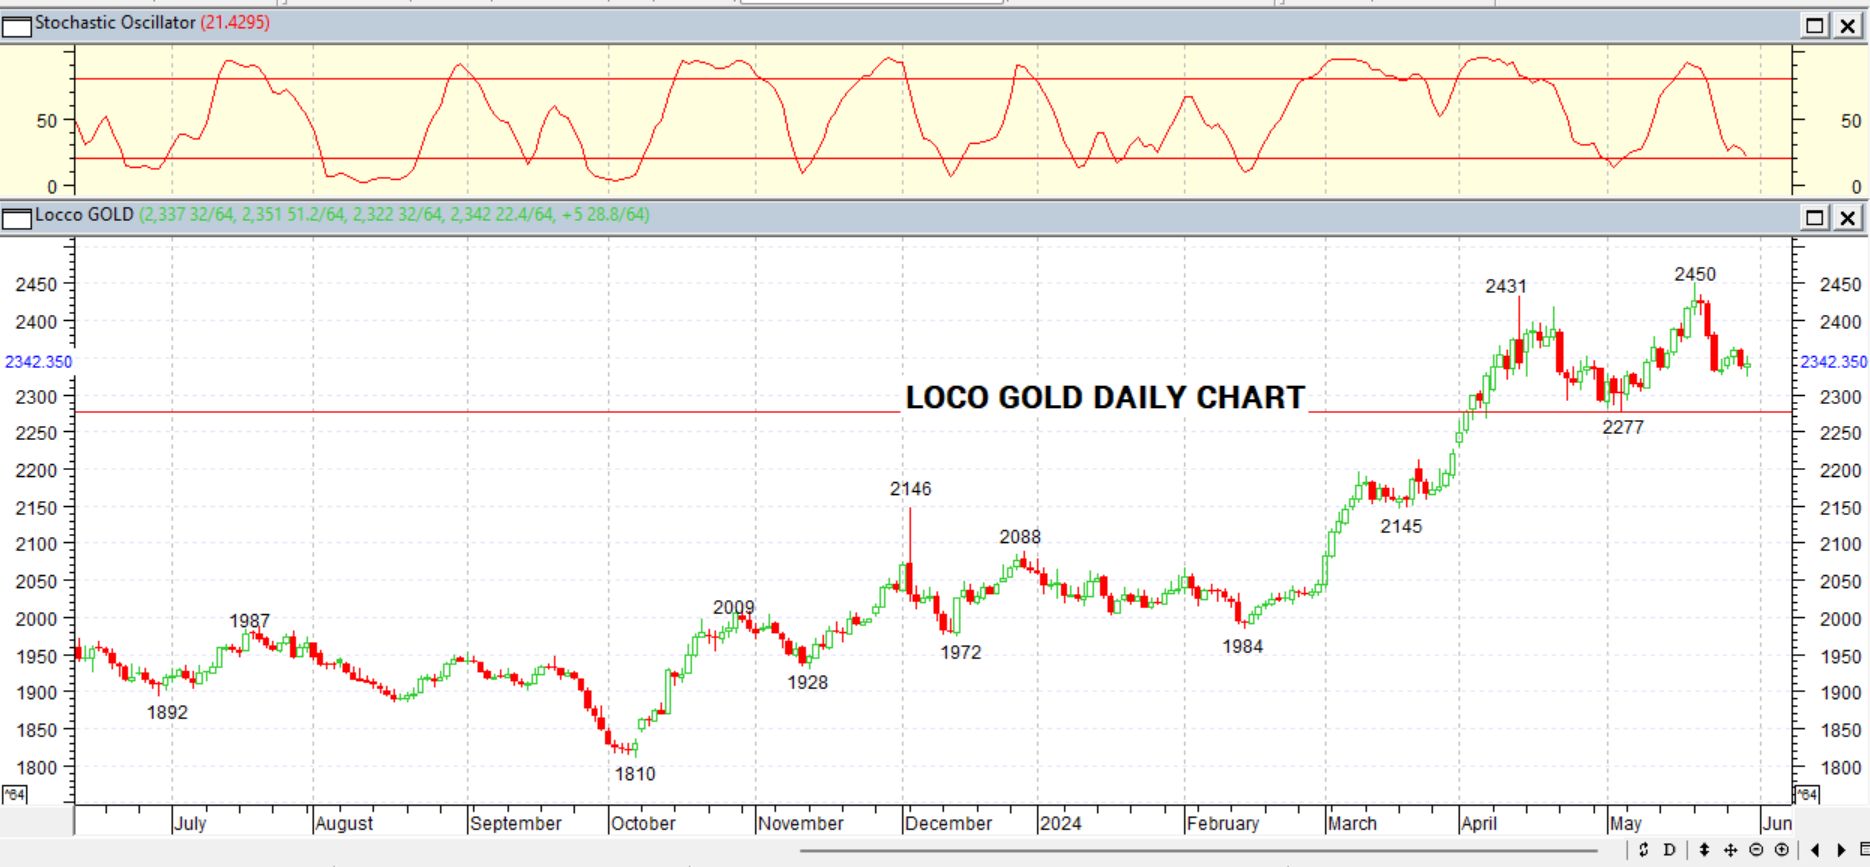This screenshot has width=1870, height=867.
Task: Click the right blue 2342.350 price marker
Action: coord(1834,362)
